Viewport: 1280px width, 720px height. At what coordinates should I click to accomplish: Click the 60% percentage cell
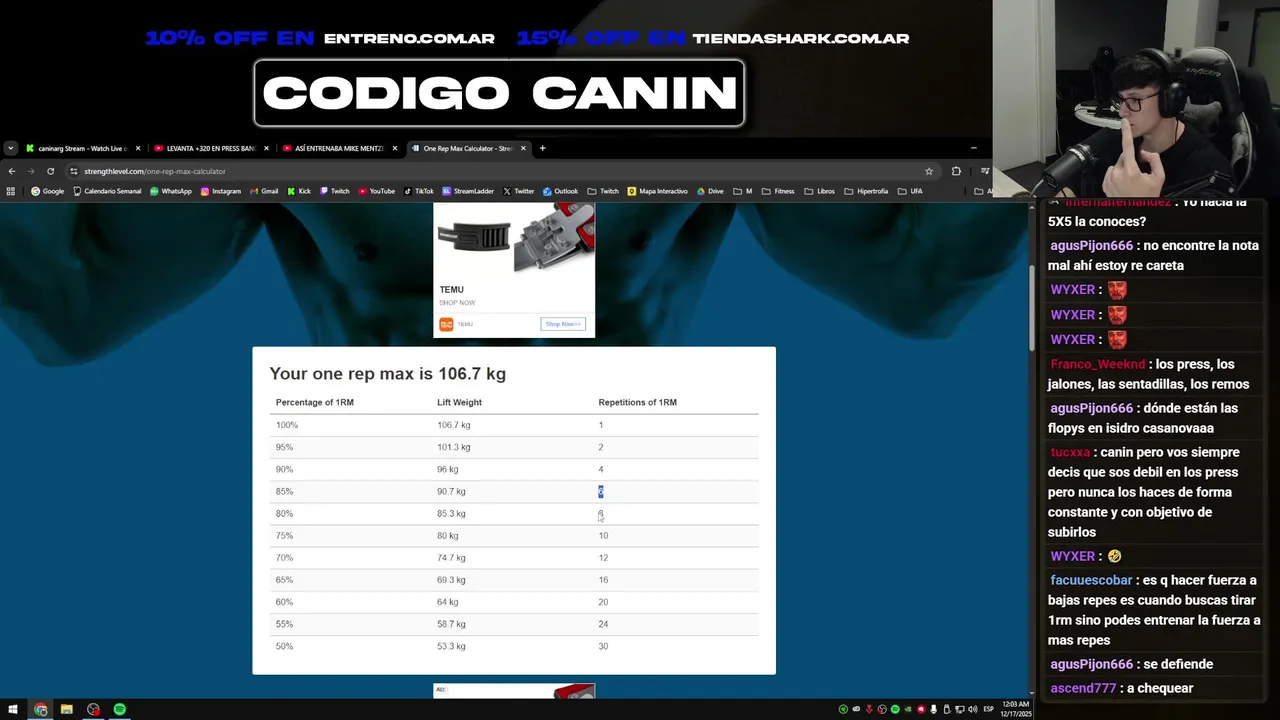point(284,602)
